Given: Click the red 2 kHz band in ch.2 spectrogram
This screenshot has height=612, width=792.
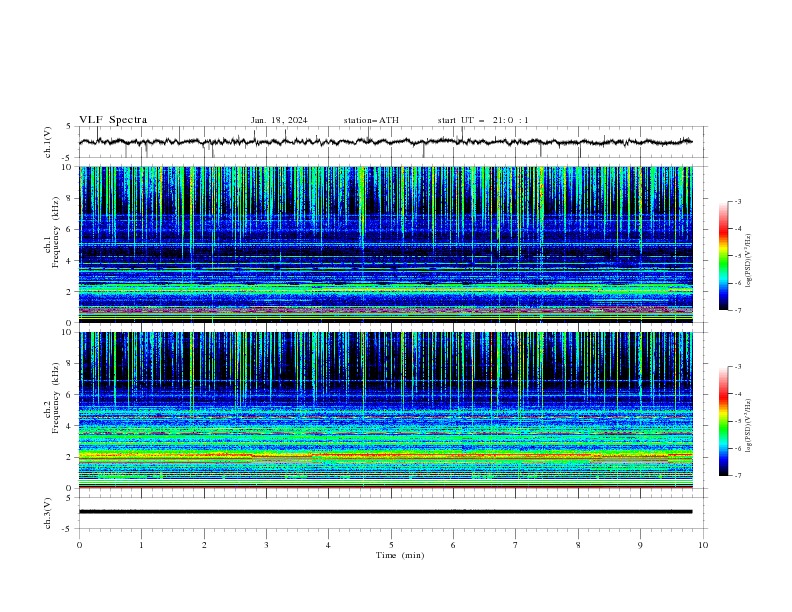Looking at the screenshot, I should [386, 455].
